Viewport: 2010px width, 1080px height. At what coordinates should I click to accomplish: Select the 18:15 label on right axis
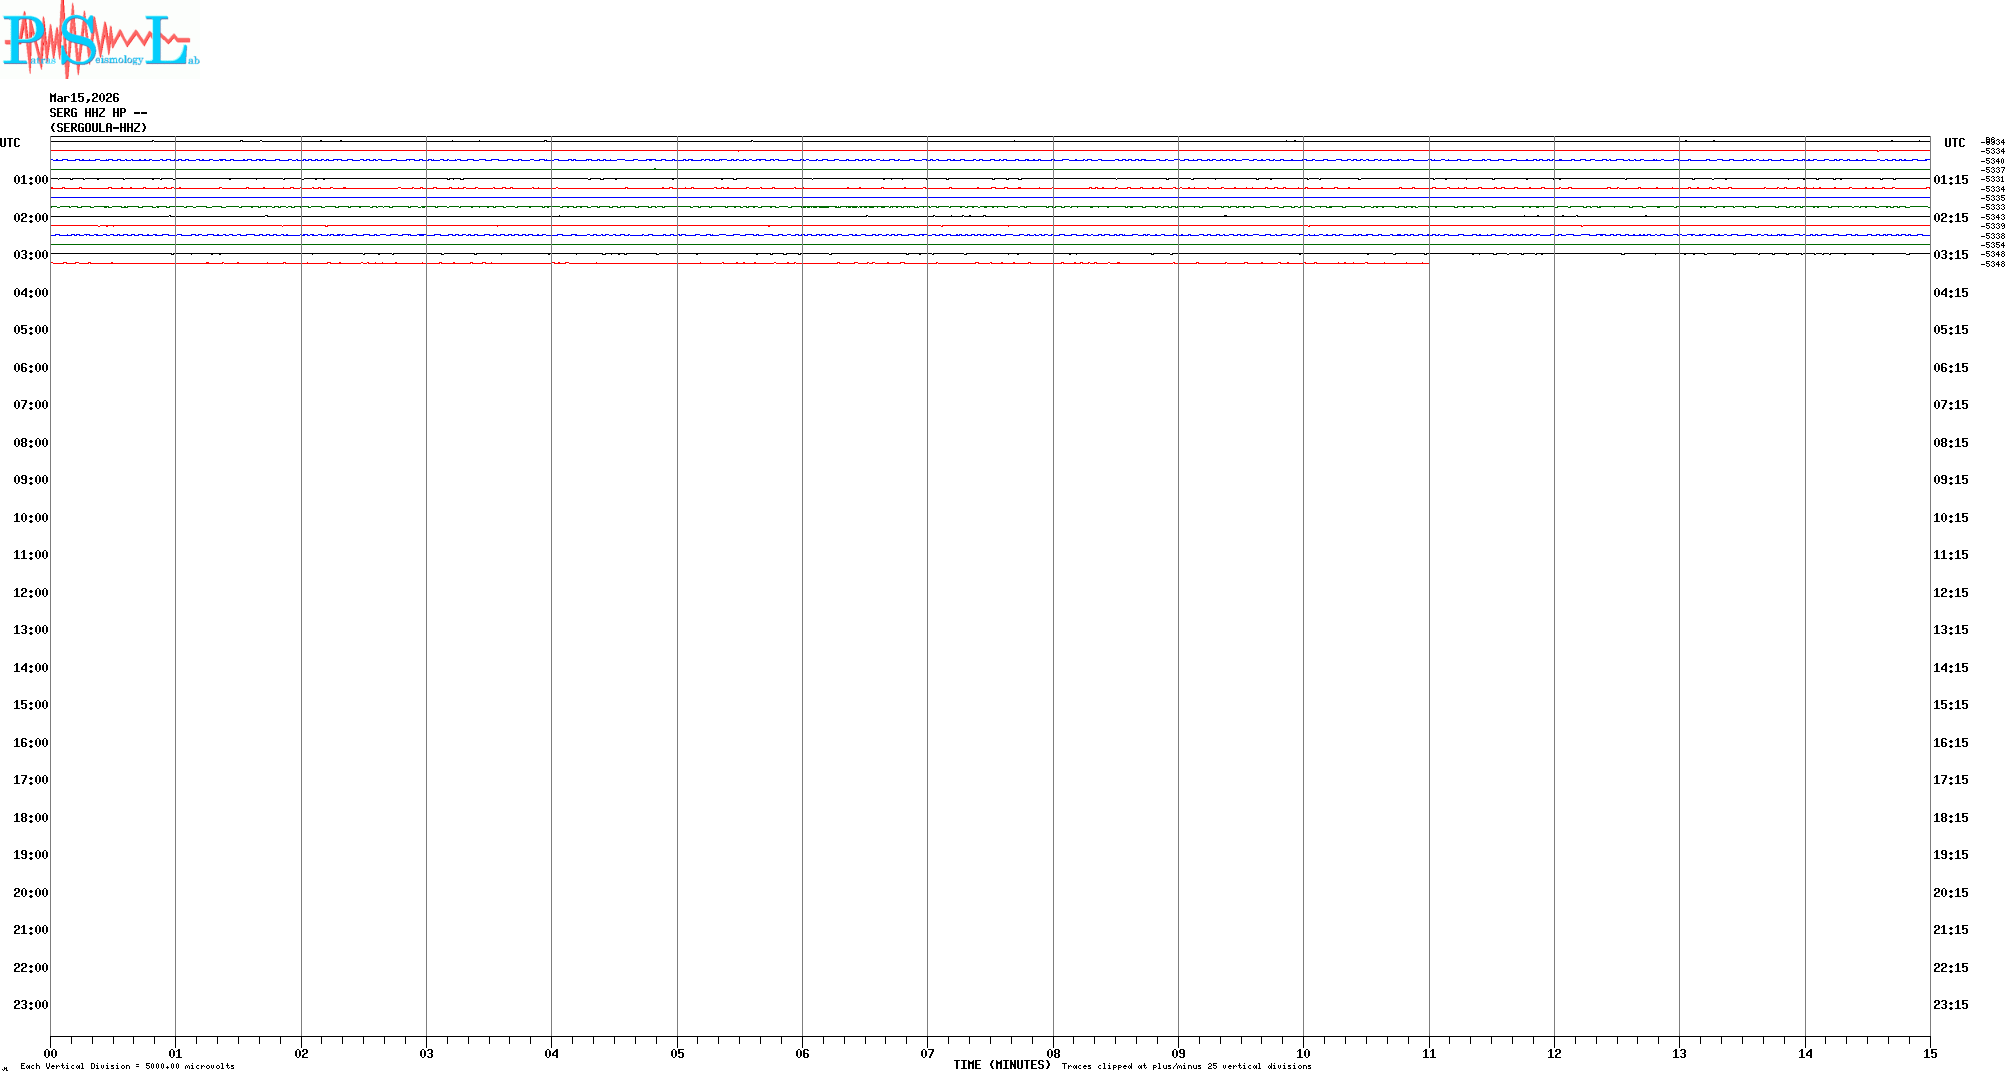[x=1950, y=818]
